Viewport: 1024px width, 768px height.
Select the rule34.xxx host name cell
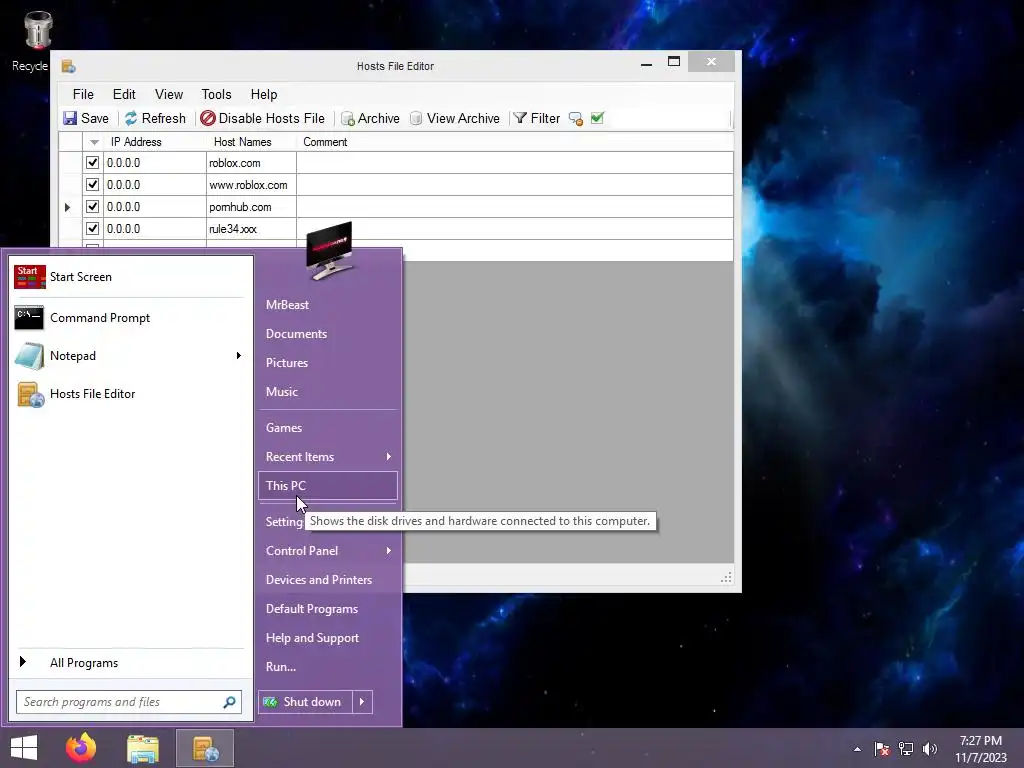pos(251,229)
